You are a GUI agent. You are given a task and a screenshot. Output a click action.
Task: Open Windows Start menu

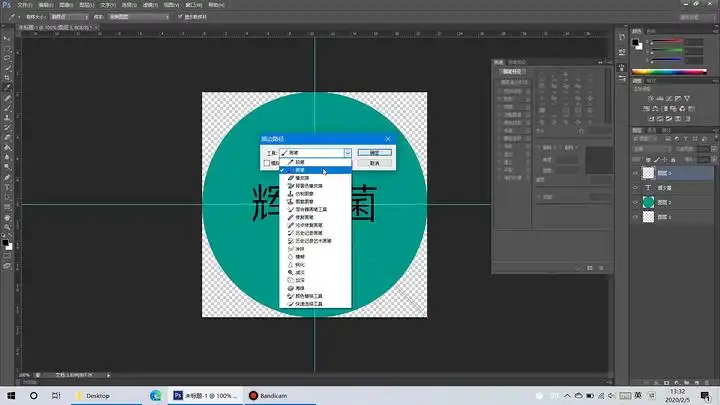(11, 396)
